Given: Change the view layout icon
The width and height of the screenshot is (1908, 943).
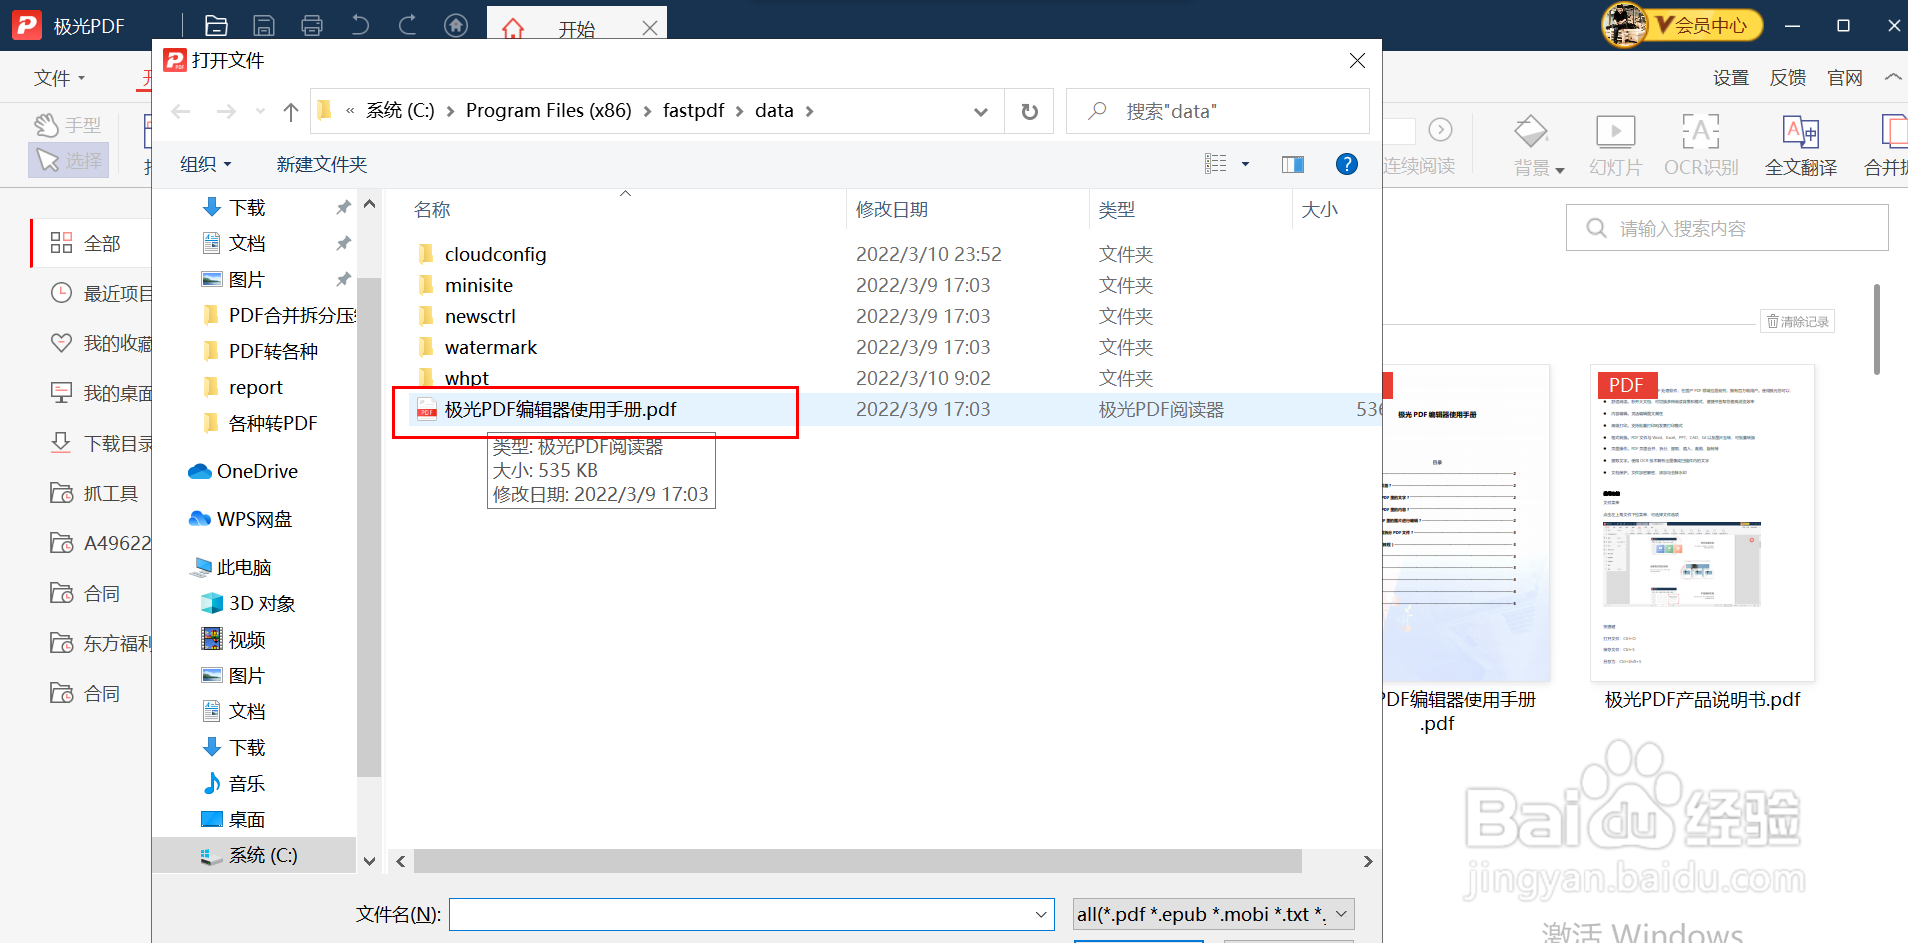Looking at the screenshot, I should pos(1215,164).
